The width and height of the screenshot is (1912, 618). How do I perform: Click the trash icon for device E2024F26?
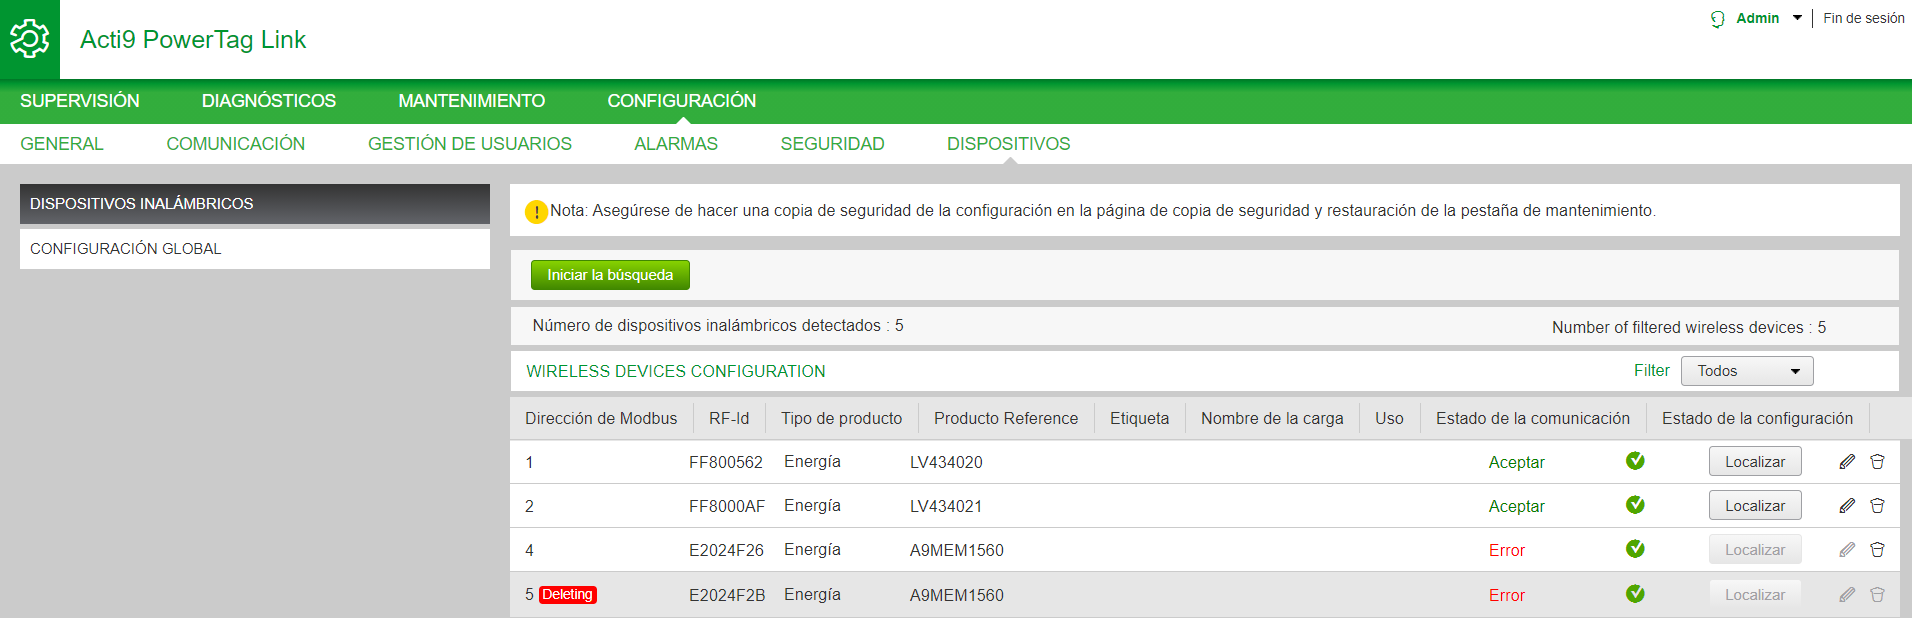pos(1877,550)
